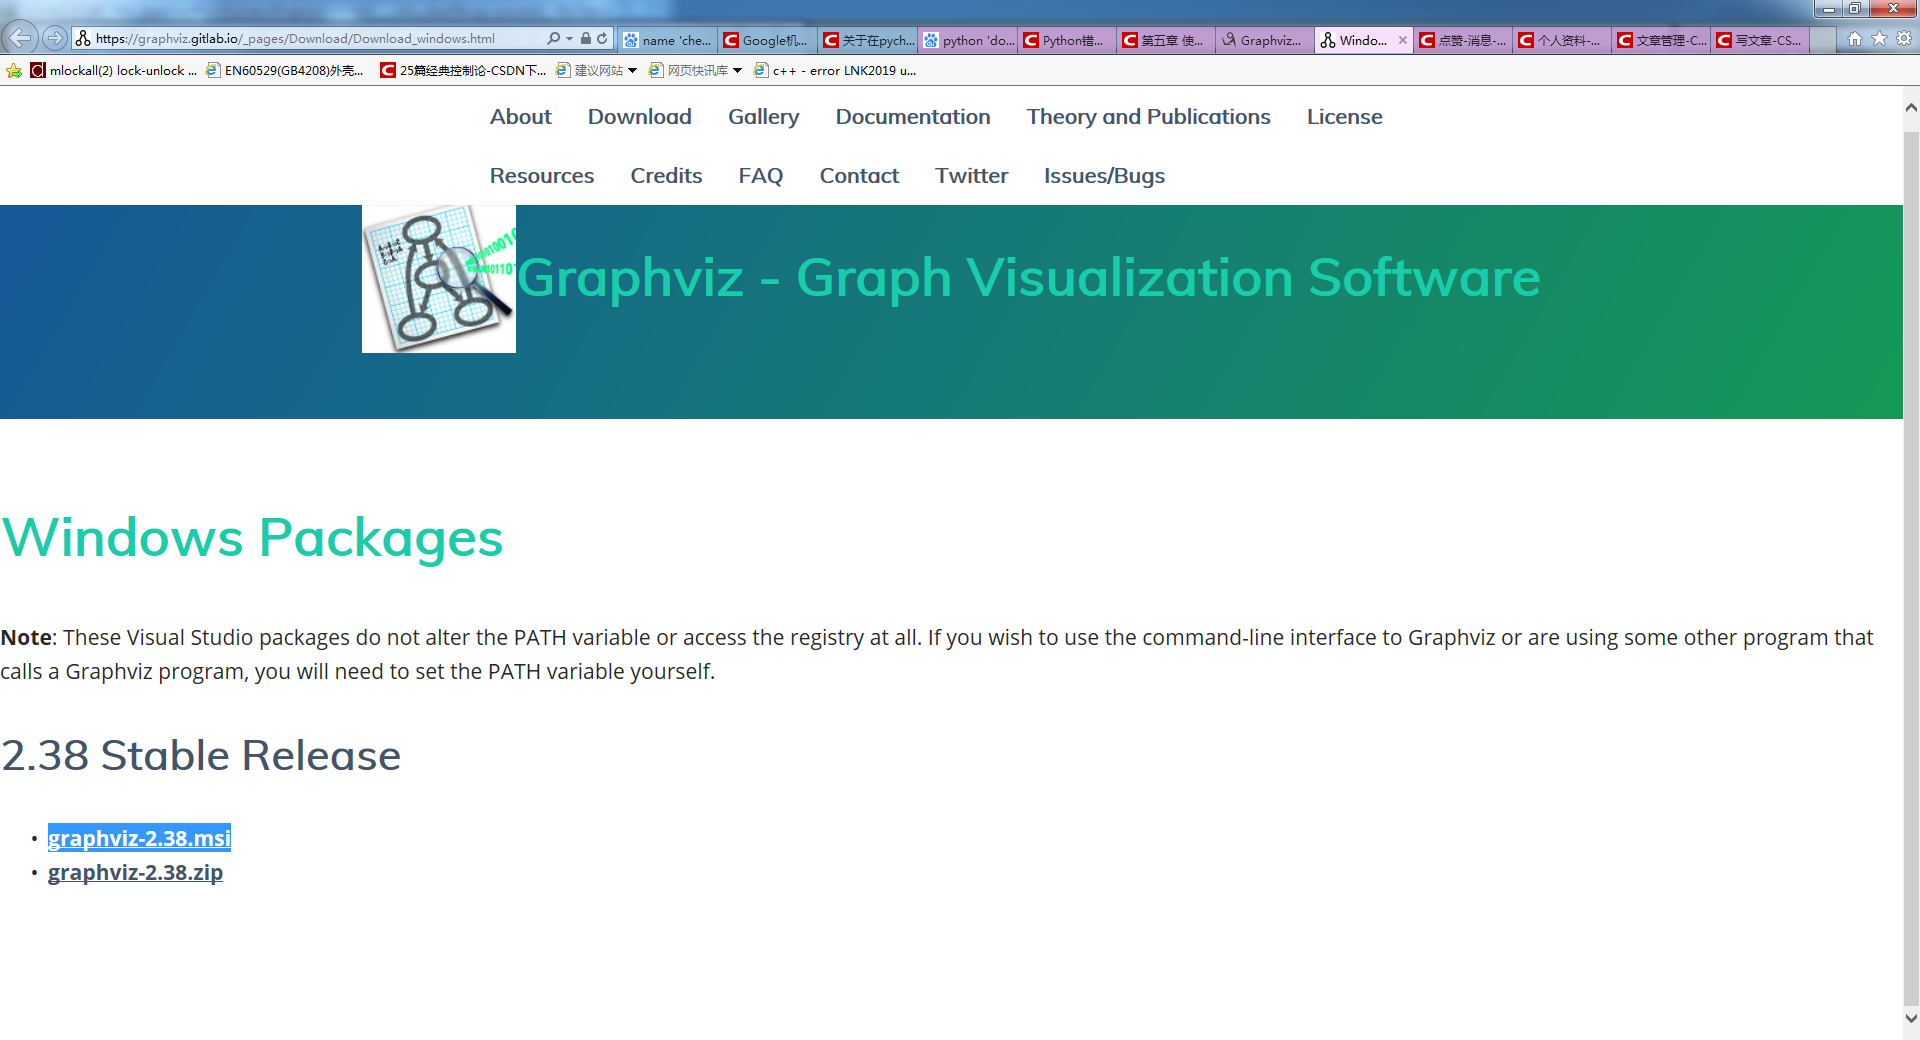Open a new tab with the blank tab button

click(1823, 40)
